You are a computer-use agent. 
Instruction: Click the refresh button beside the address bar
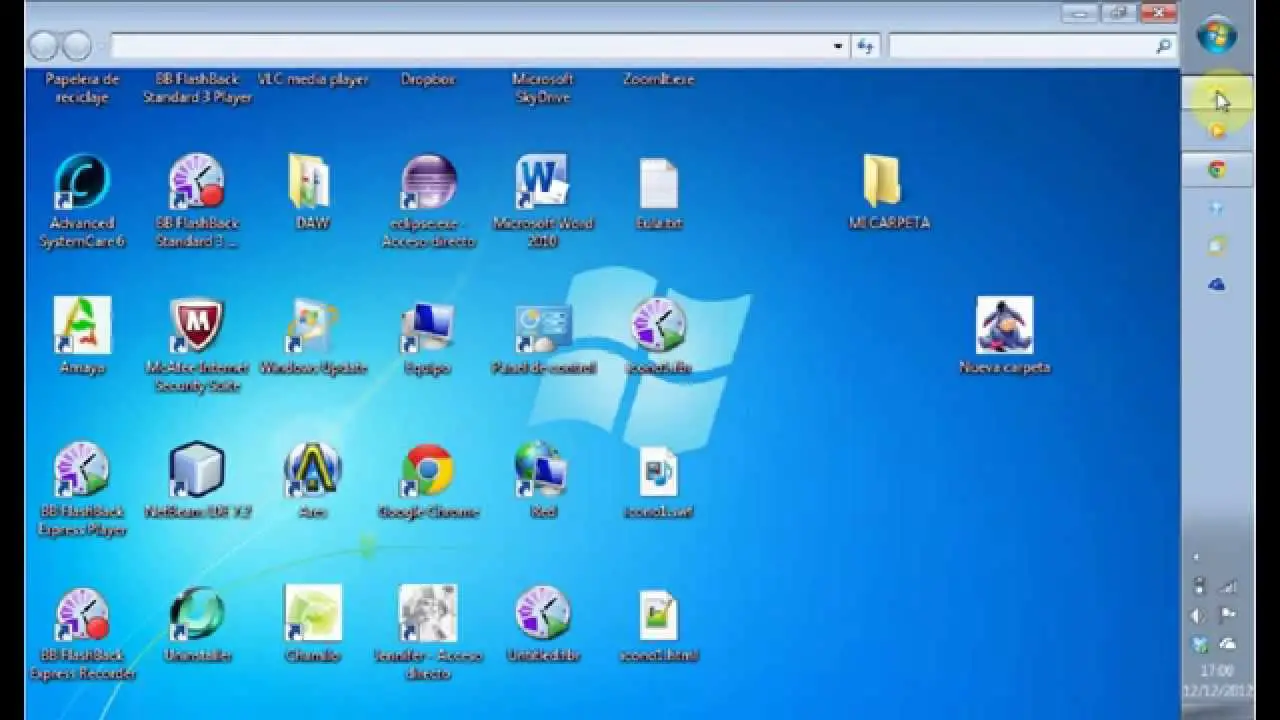pos(865,46)
